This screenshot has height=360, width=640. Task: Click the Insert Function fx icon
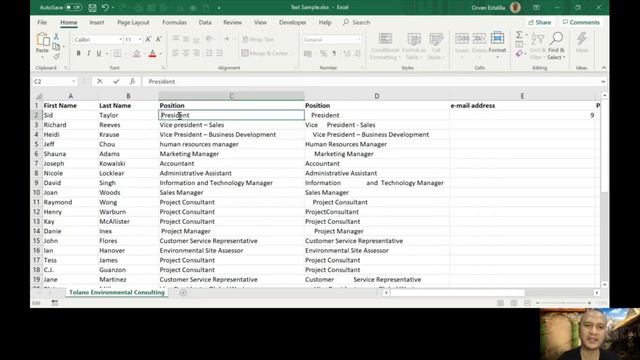(x=132, y=82)
